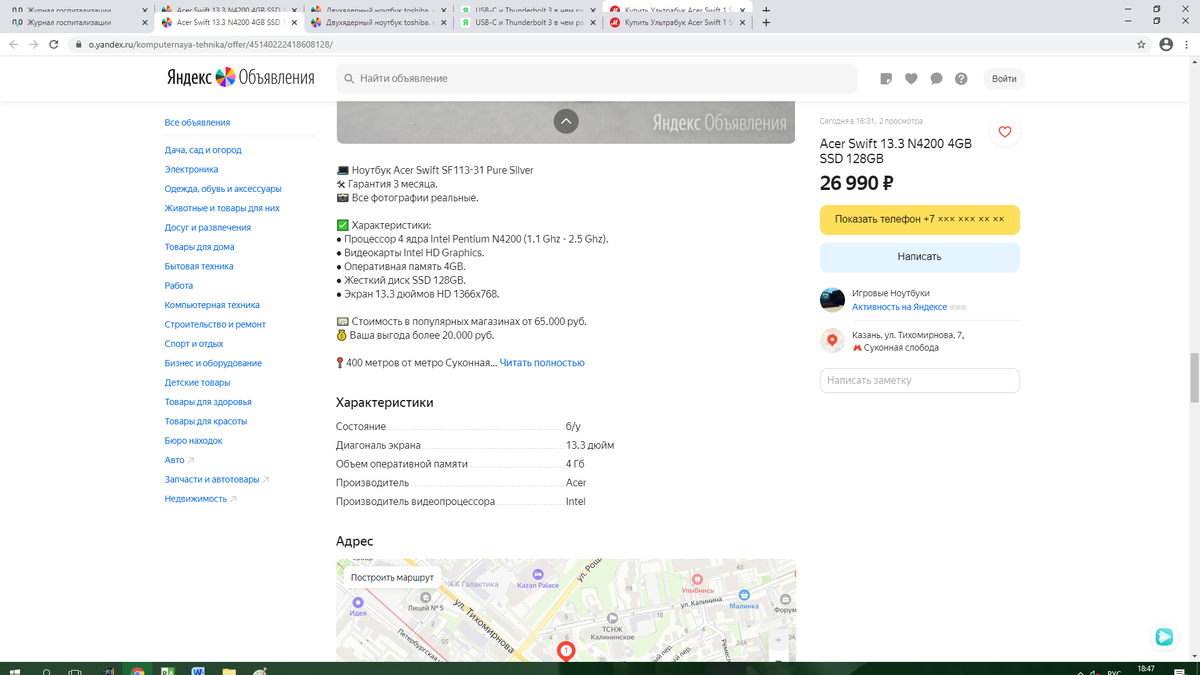The height and width of the screenshot is (675, 1200).
Task: Go back with browser back arrow
Action: 13,45
